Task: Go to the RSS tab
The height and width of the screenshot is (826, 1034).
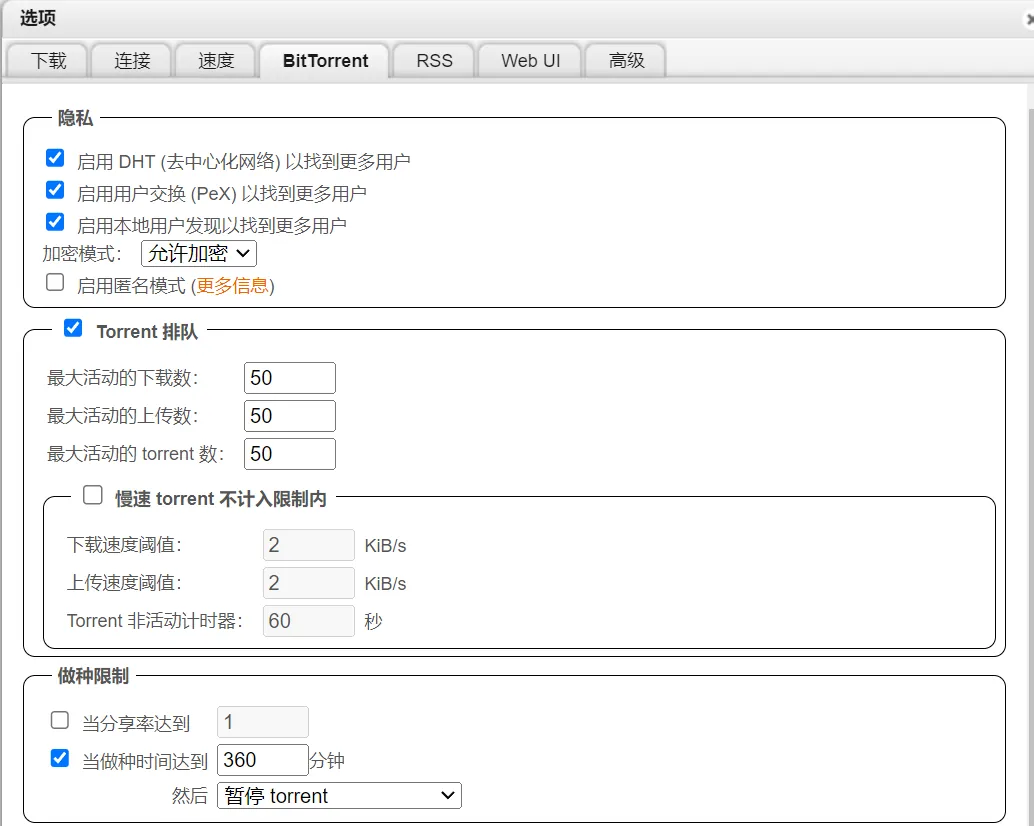Action: pyautogui.click(x=434, y=61)
